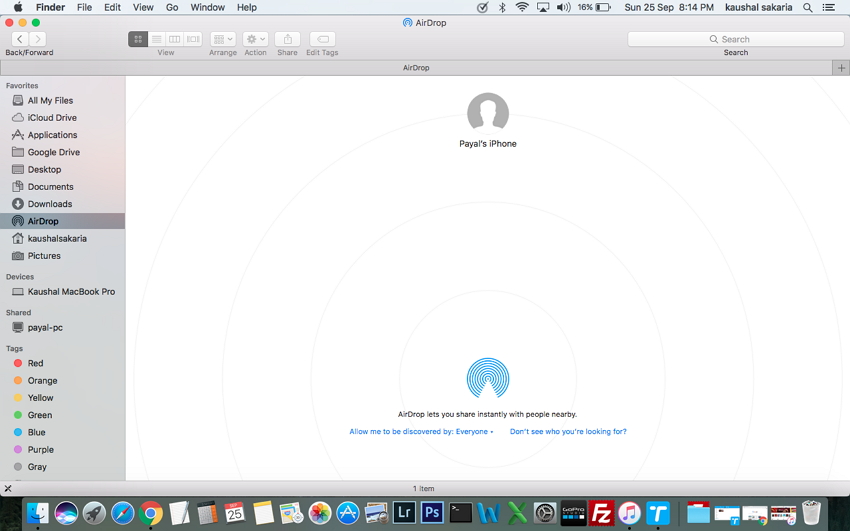Switch to icon view
850x531 pixels.
[x=138, y=39]
